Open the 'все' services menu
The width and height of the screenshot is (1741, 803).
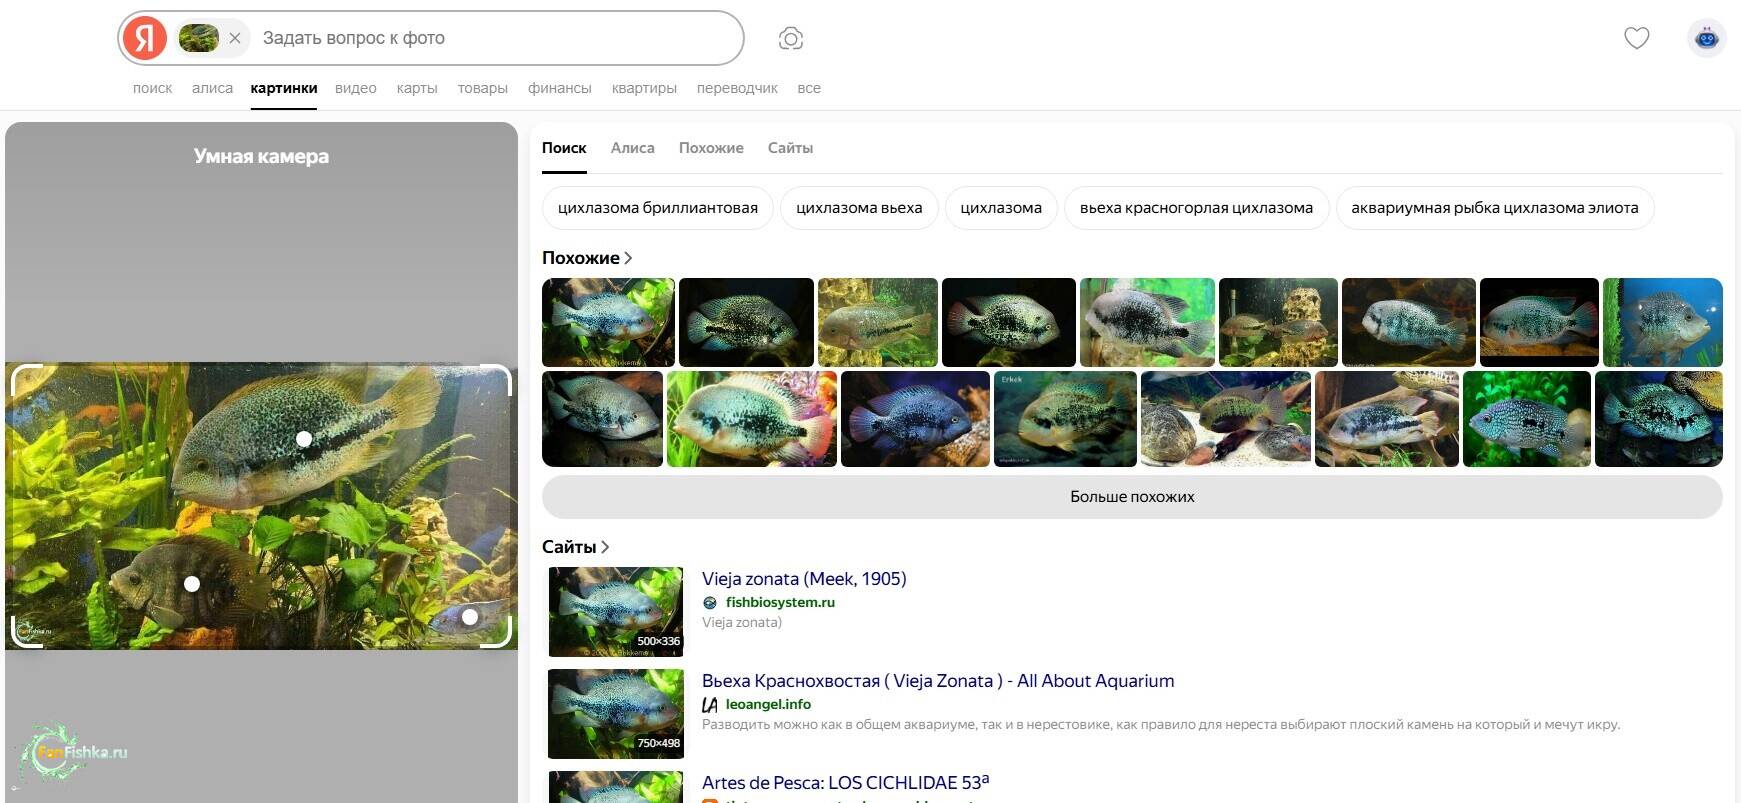(x=808, y=88)
